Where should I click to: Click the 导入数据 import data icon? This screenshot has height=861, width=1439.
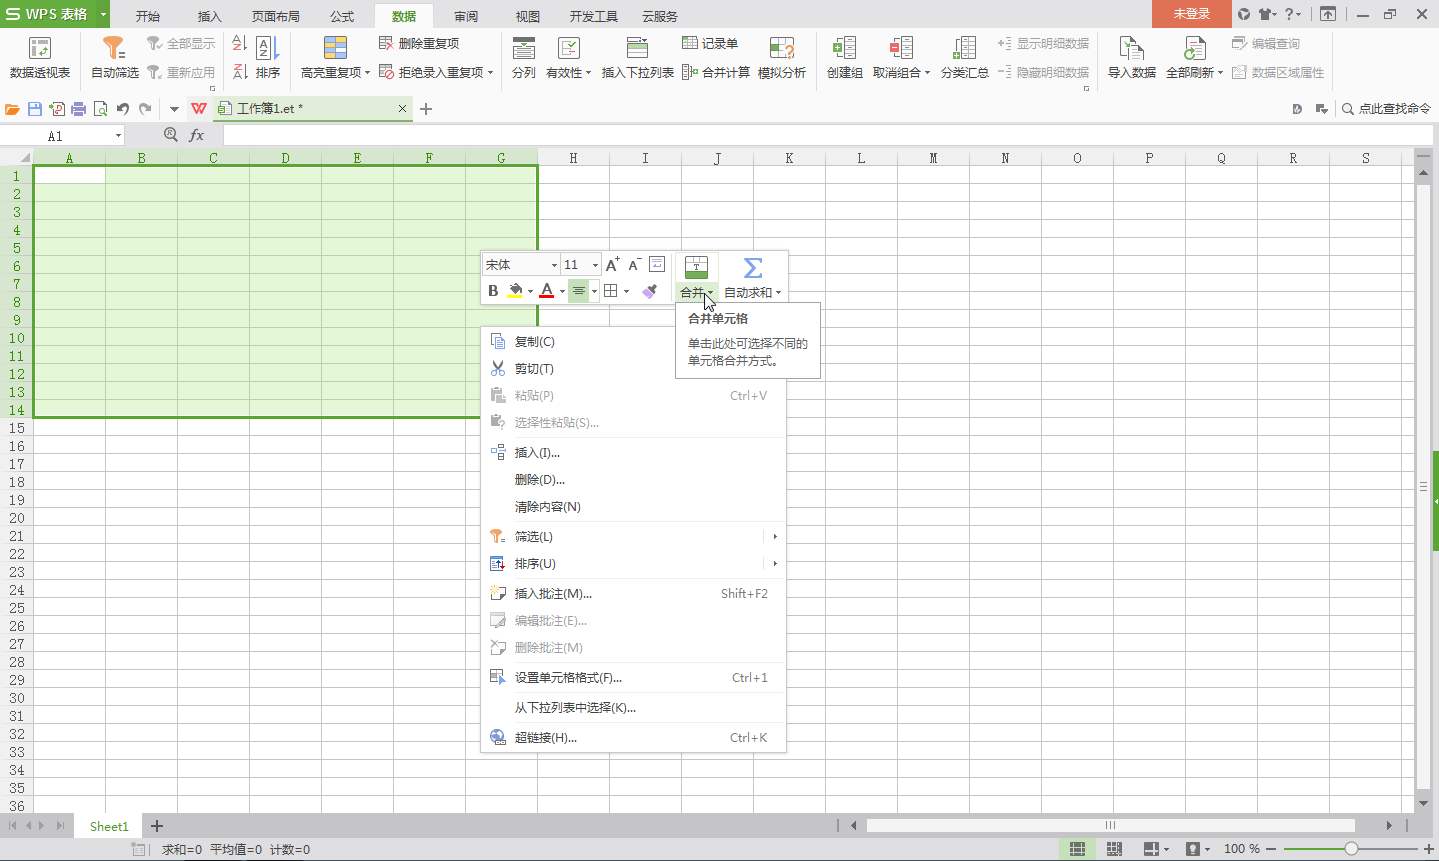coord(1129,57)
